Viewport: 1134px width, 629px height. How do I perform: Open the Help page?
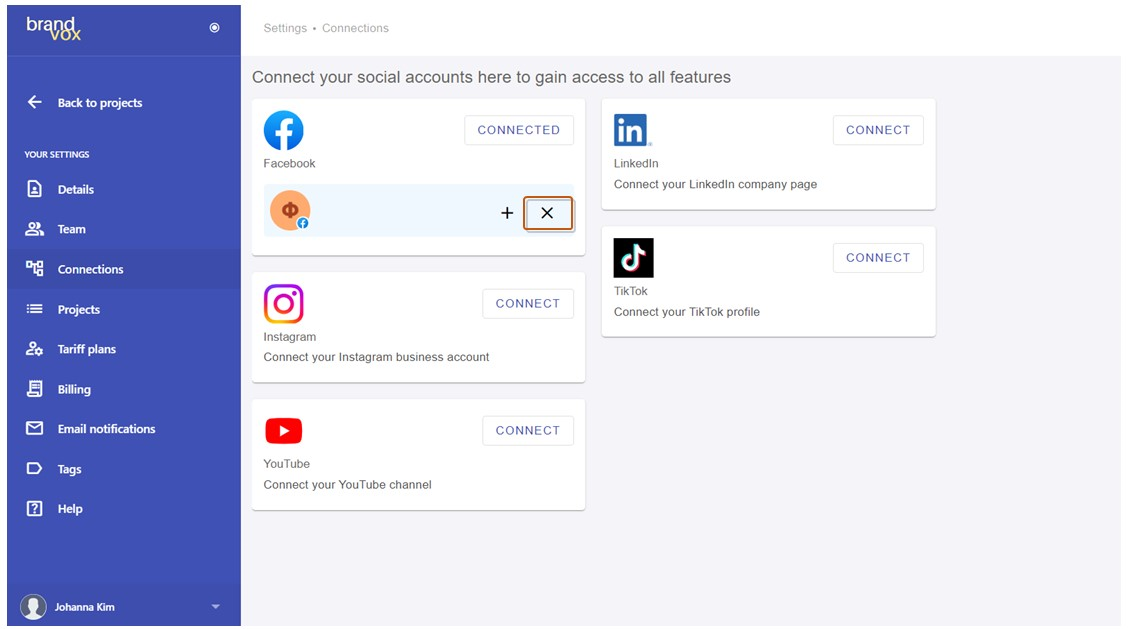(70, 509)
